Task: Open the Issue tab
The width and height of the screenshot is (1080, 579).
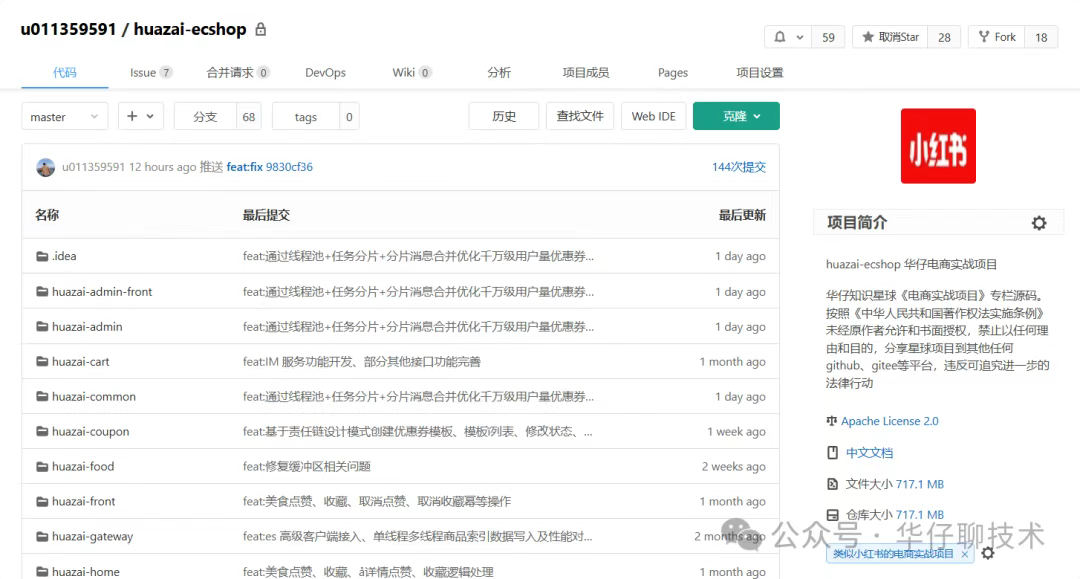Action: (x=151, y=72)
